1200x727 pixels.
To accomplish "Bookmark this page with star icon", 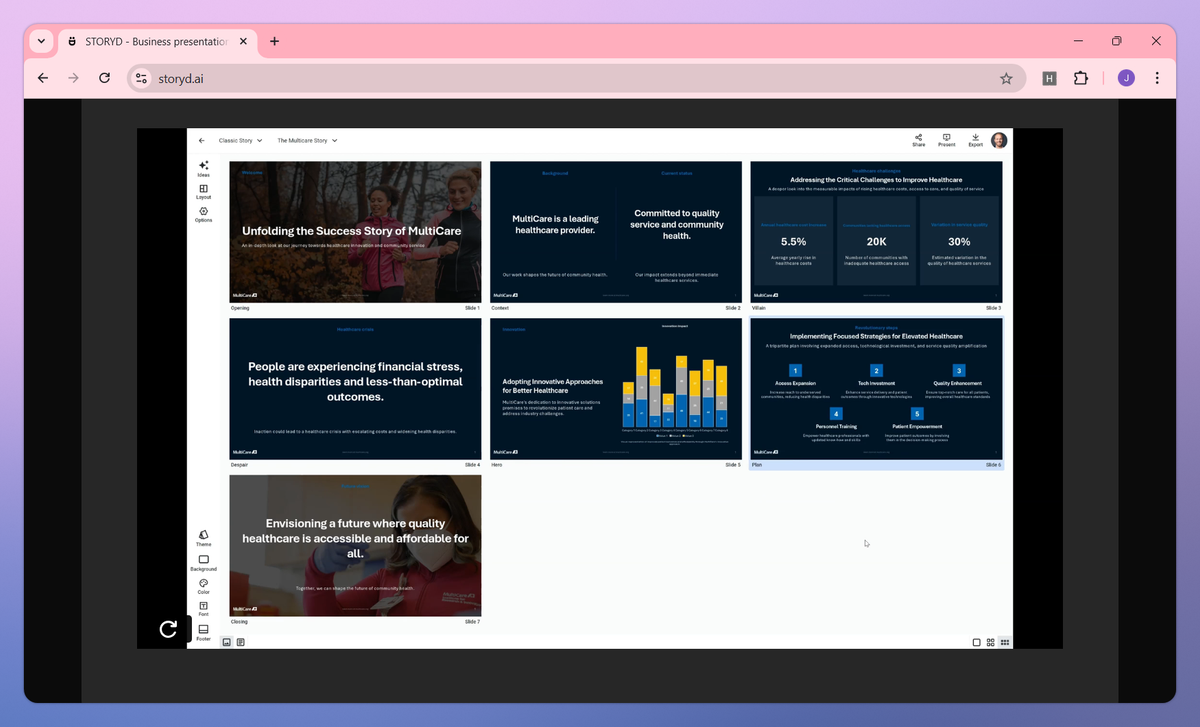I will point(1006,78).
